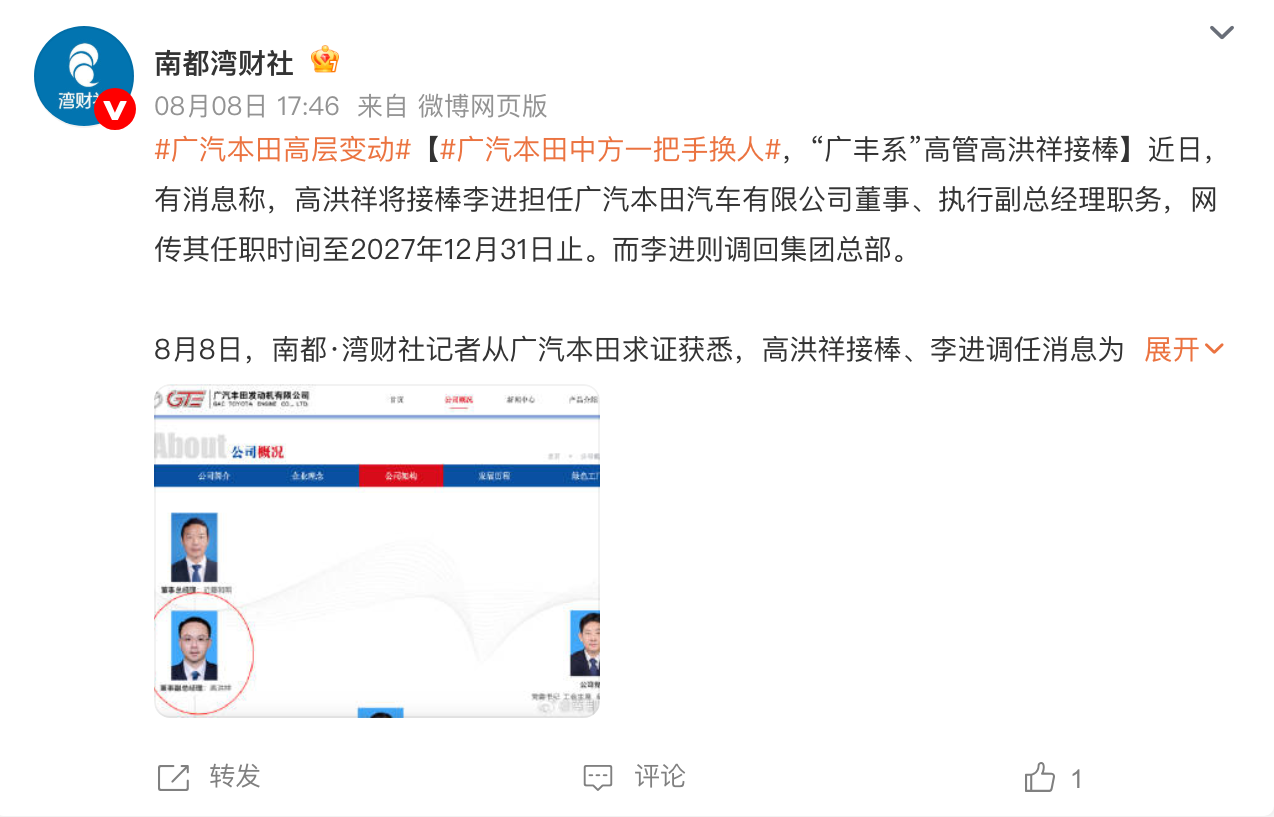Click the like count number 1
The height and width of the screenshot is (817, 1274).
coord(1077,779)
